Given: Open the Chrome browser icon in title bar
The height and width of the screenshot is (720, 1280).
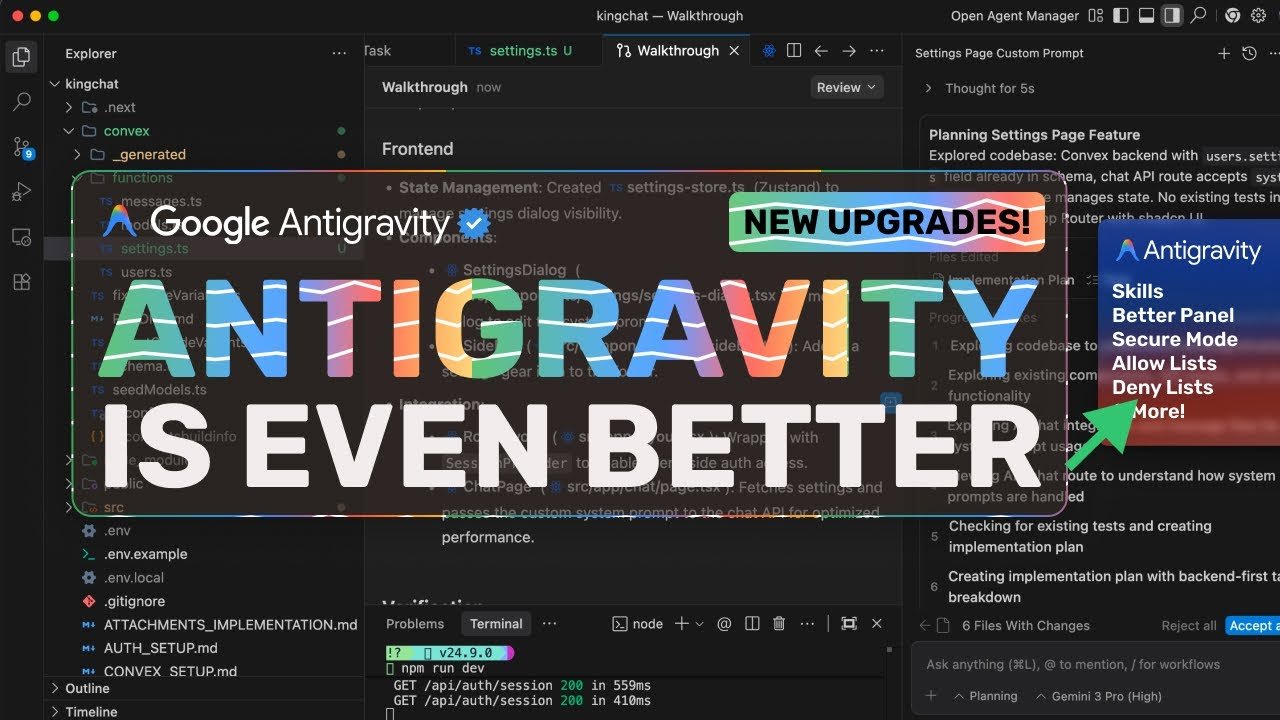Looking at the screenshot, I should pyautogui.click(x=1232, y=16).
